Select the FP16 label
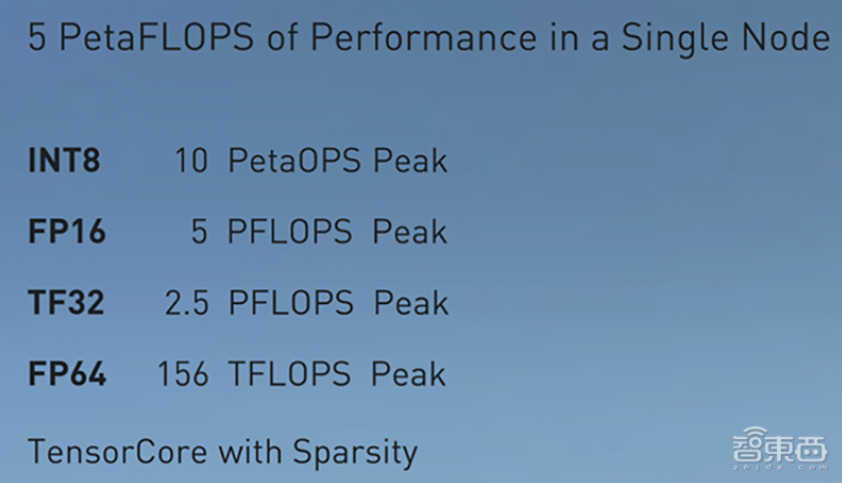This screenshot has width=842, height=483. (67, 232)
